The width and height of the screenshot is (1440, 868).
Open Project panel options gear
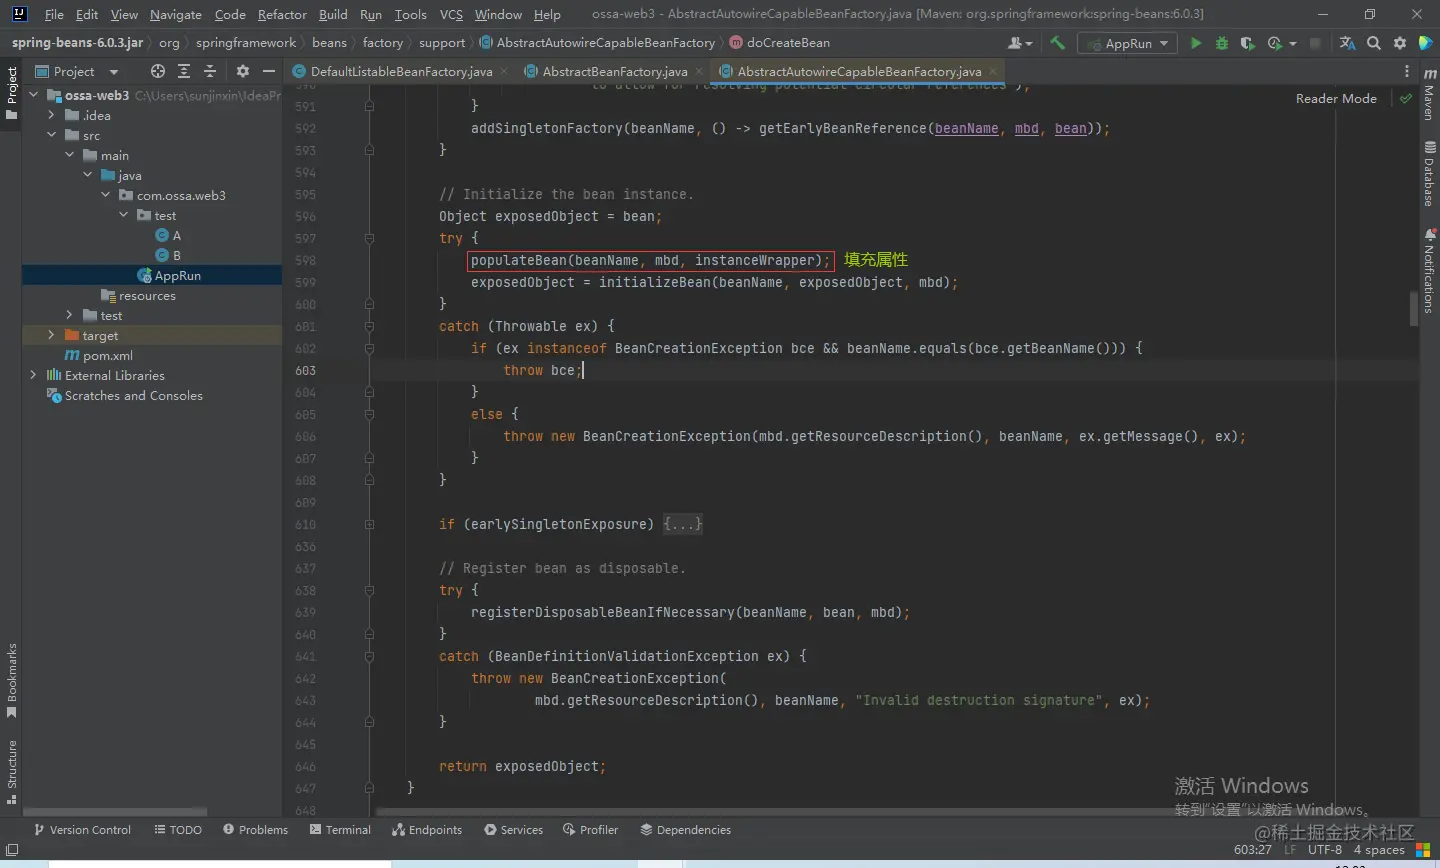pos(242,71)
